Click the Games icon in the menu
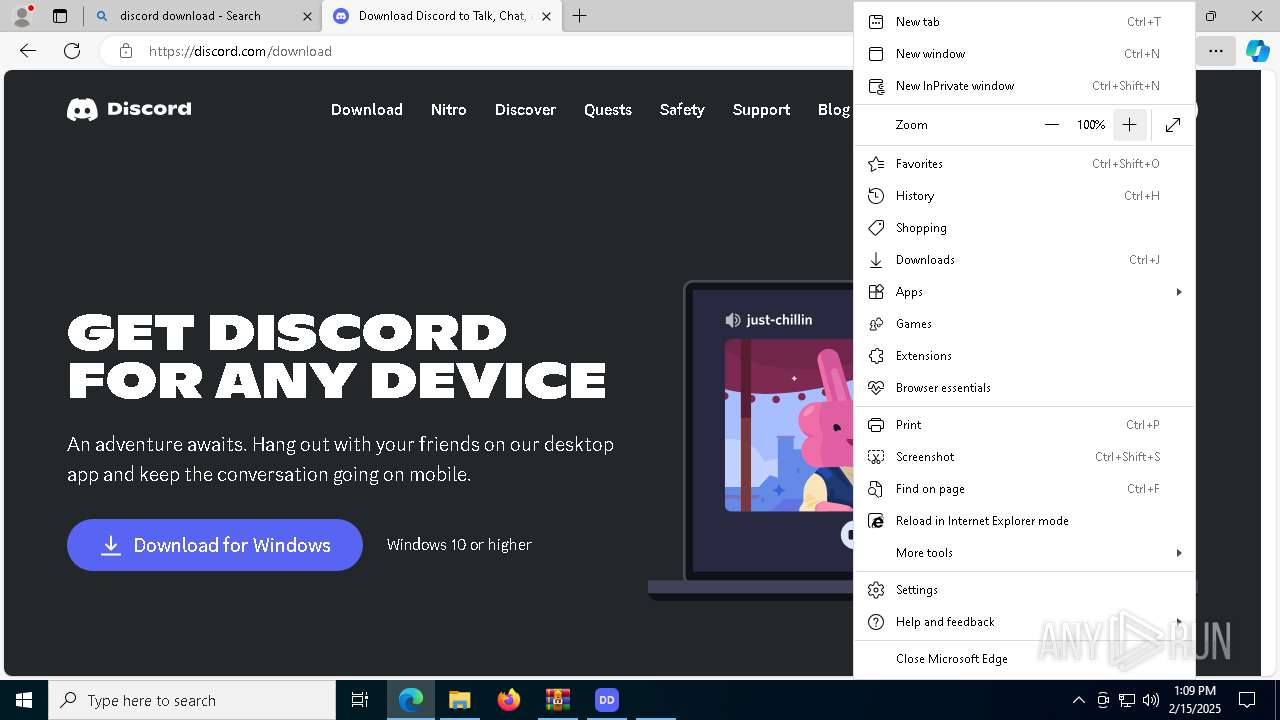 (x=876, y=324)
